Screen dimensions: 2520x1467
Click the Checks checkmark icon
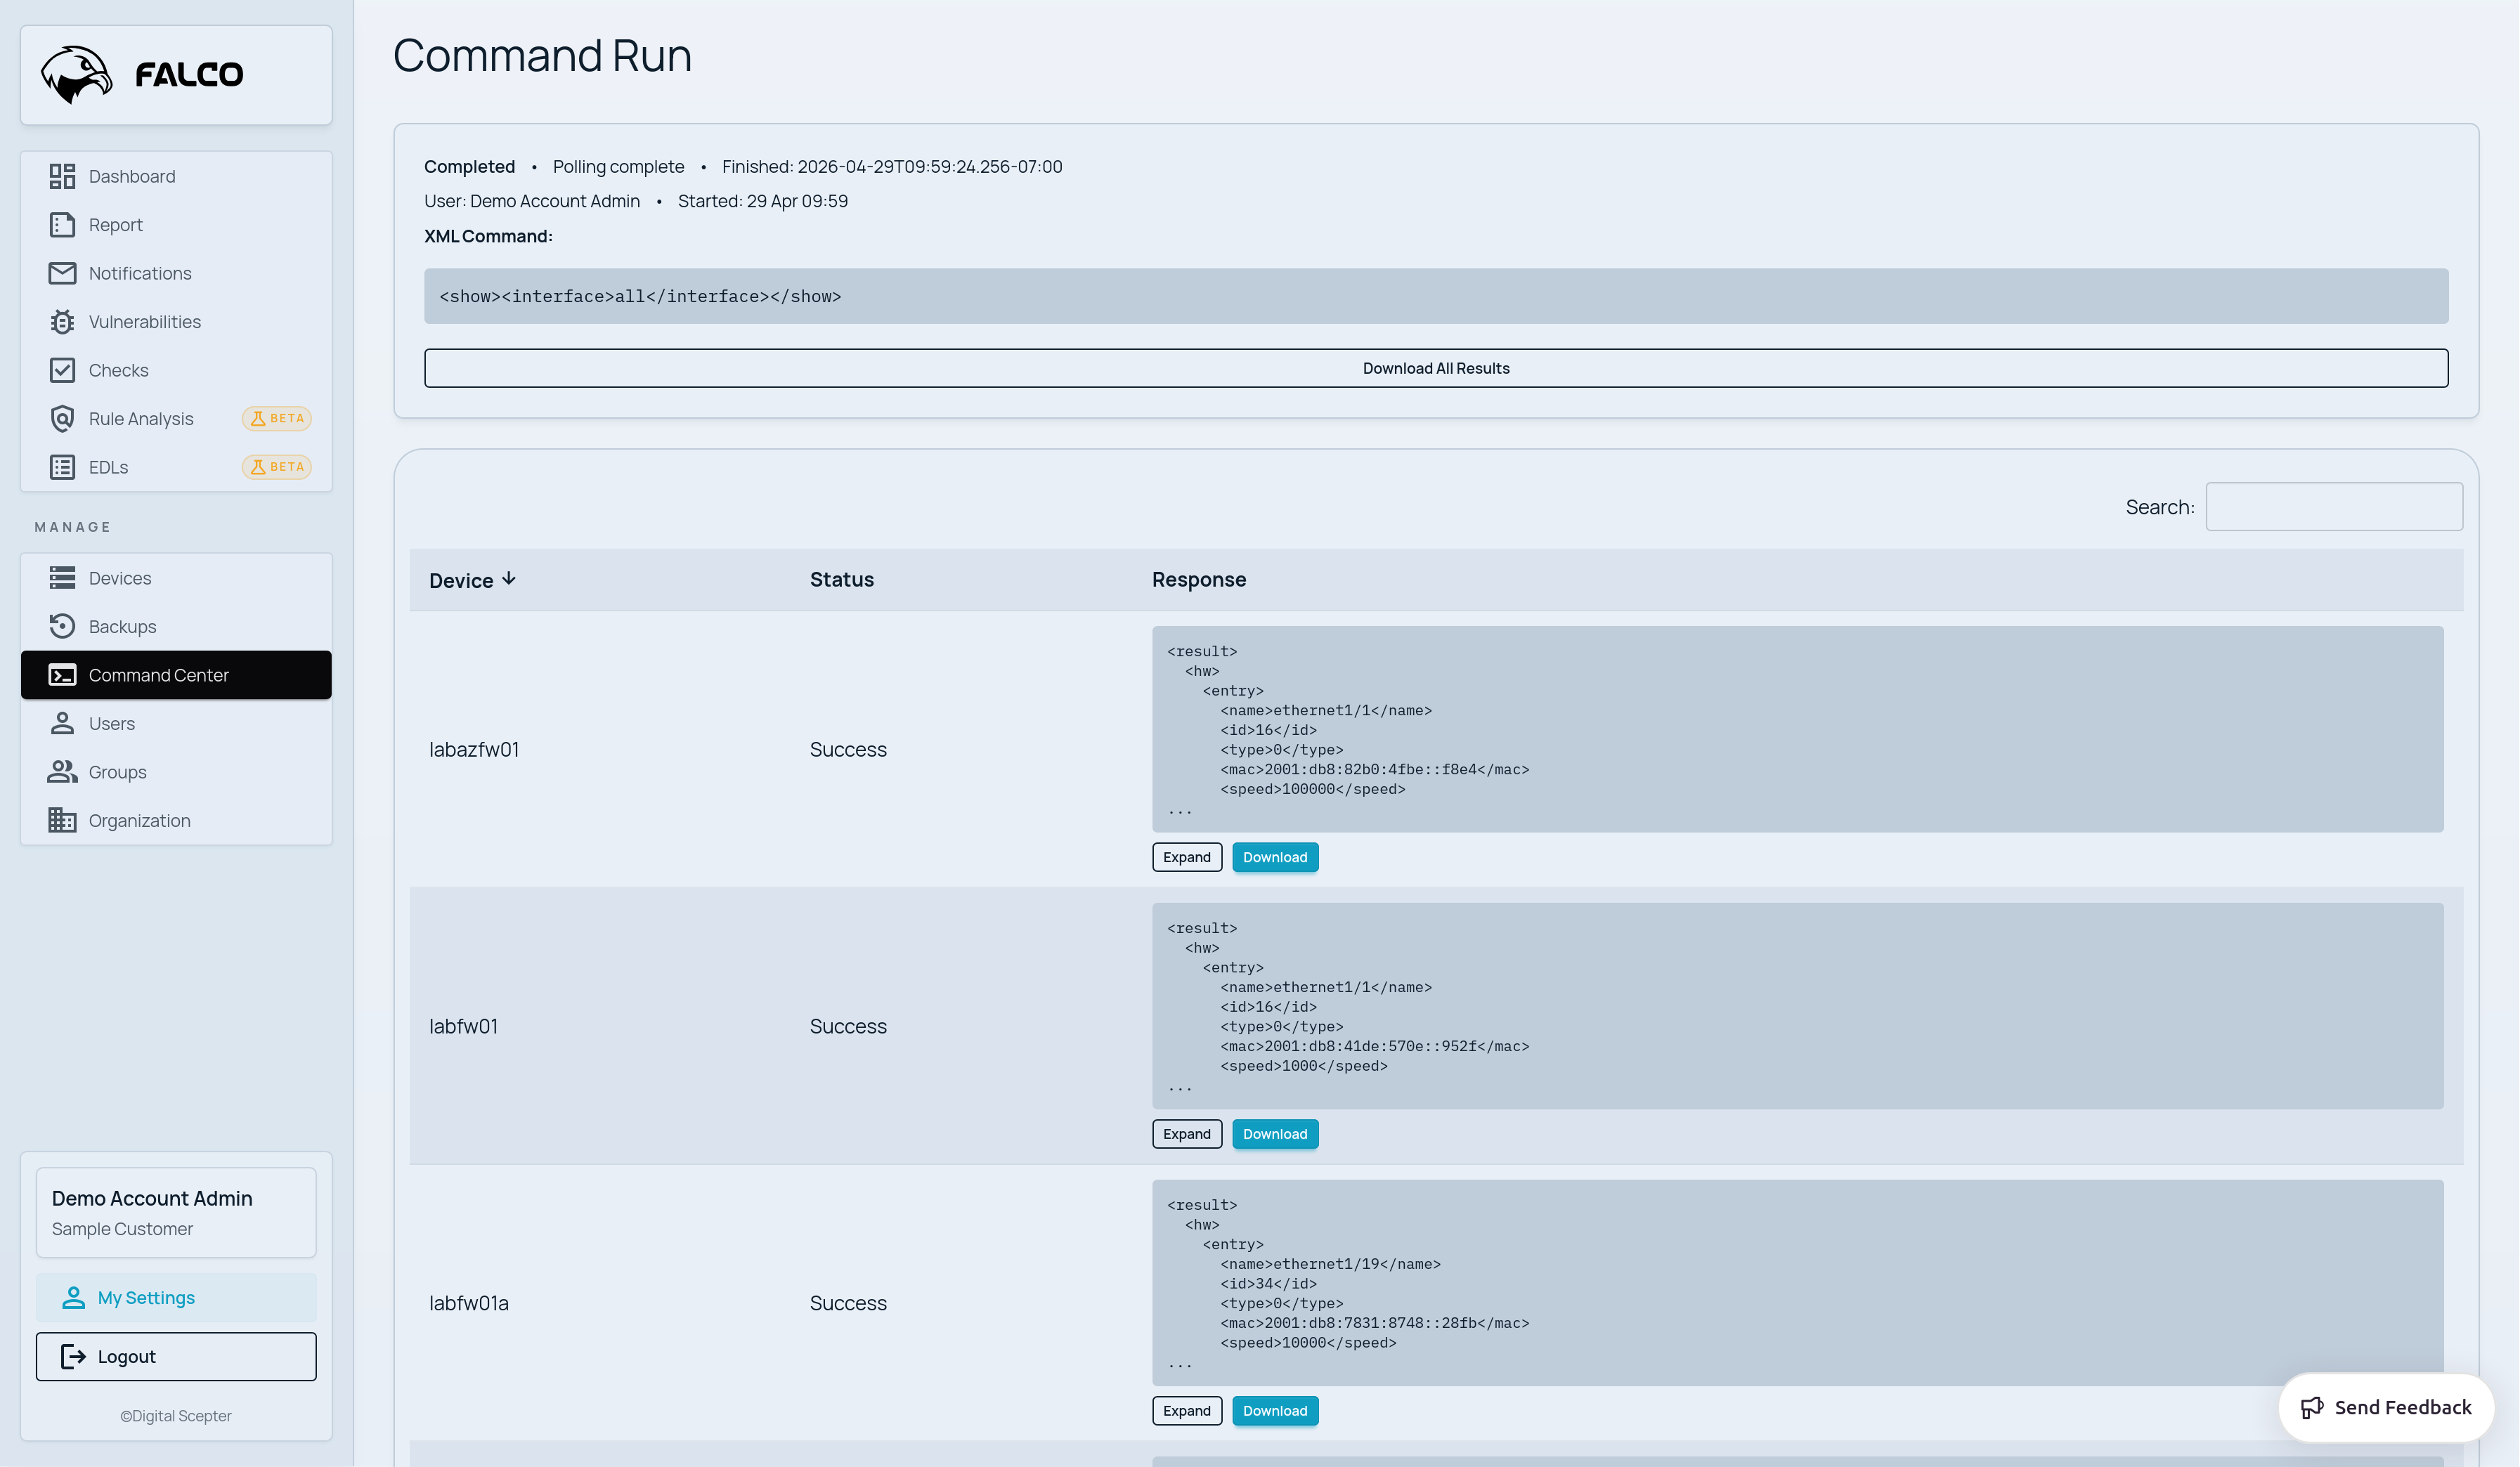pyautogui.click(x=62, y=370)
